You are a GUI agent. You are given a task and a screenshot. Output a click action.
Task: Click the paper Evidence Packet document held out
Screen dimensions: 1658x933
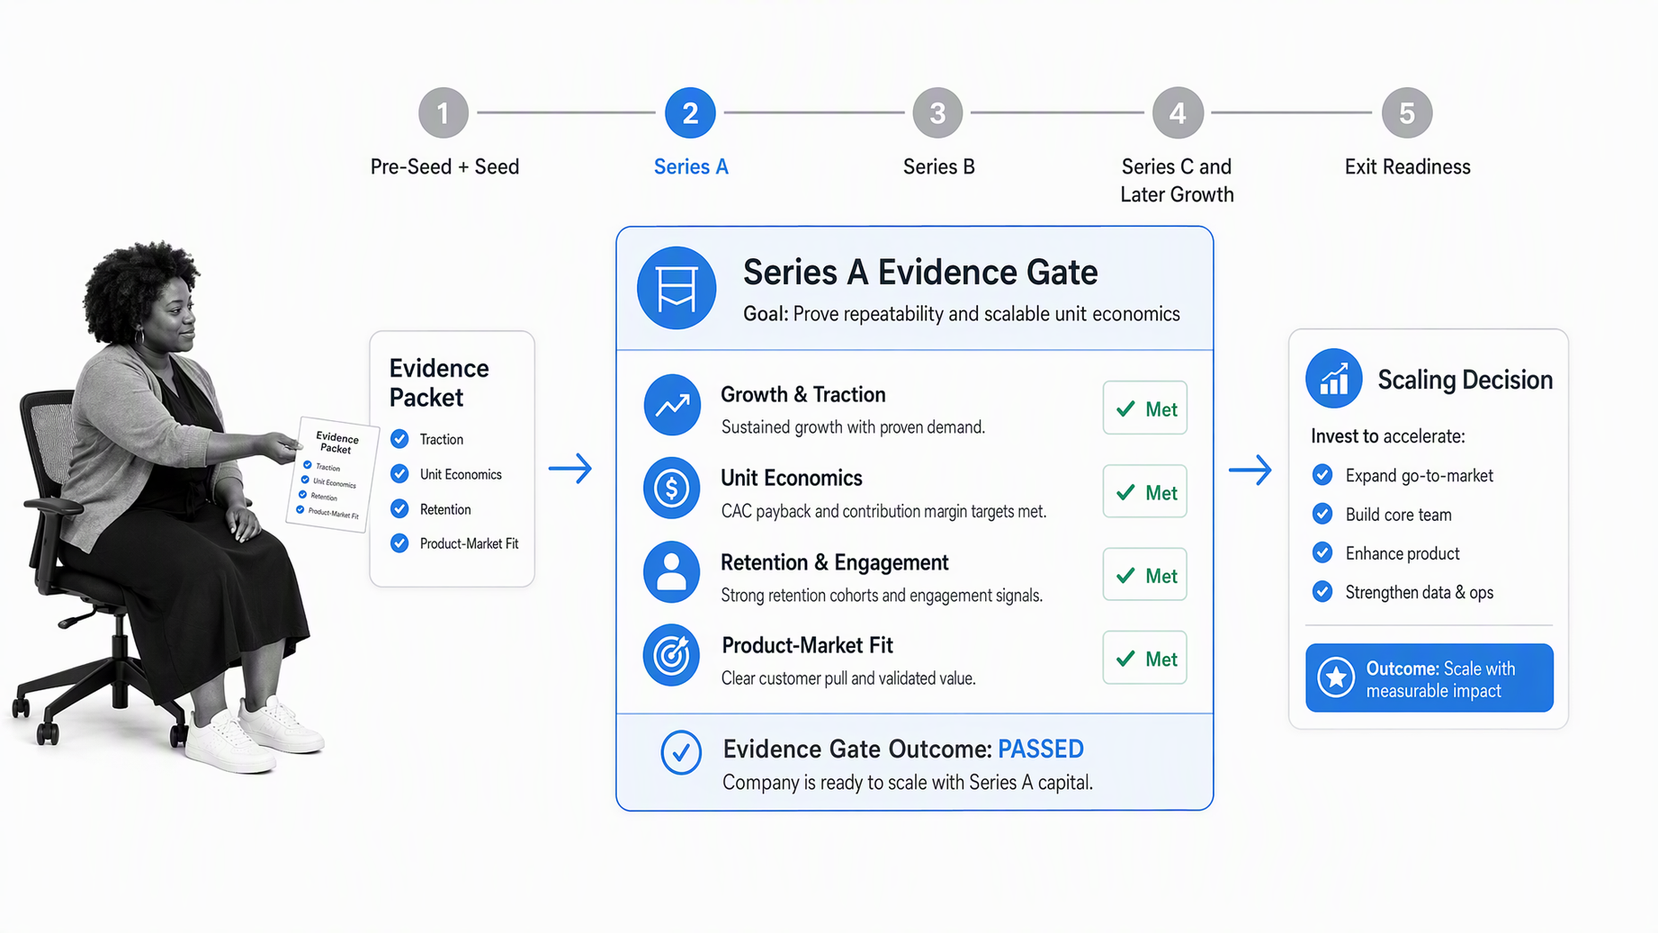pyautogui.click(x=334, y=474)
